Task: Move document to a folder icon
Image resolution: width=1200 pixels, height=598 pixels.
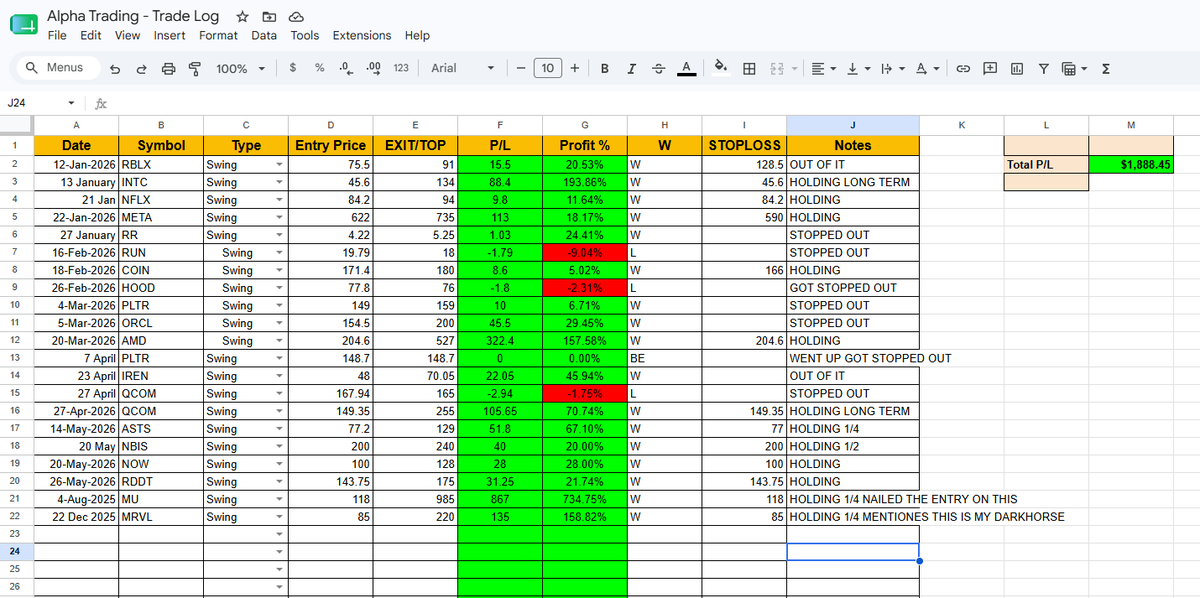Action: [x=268, y=17]
